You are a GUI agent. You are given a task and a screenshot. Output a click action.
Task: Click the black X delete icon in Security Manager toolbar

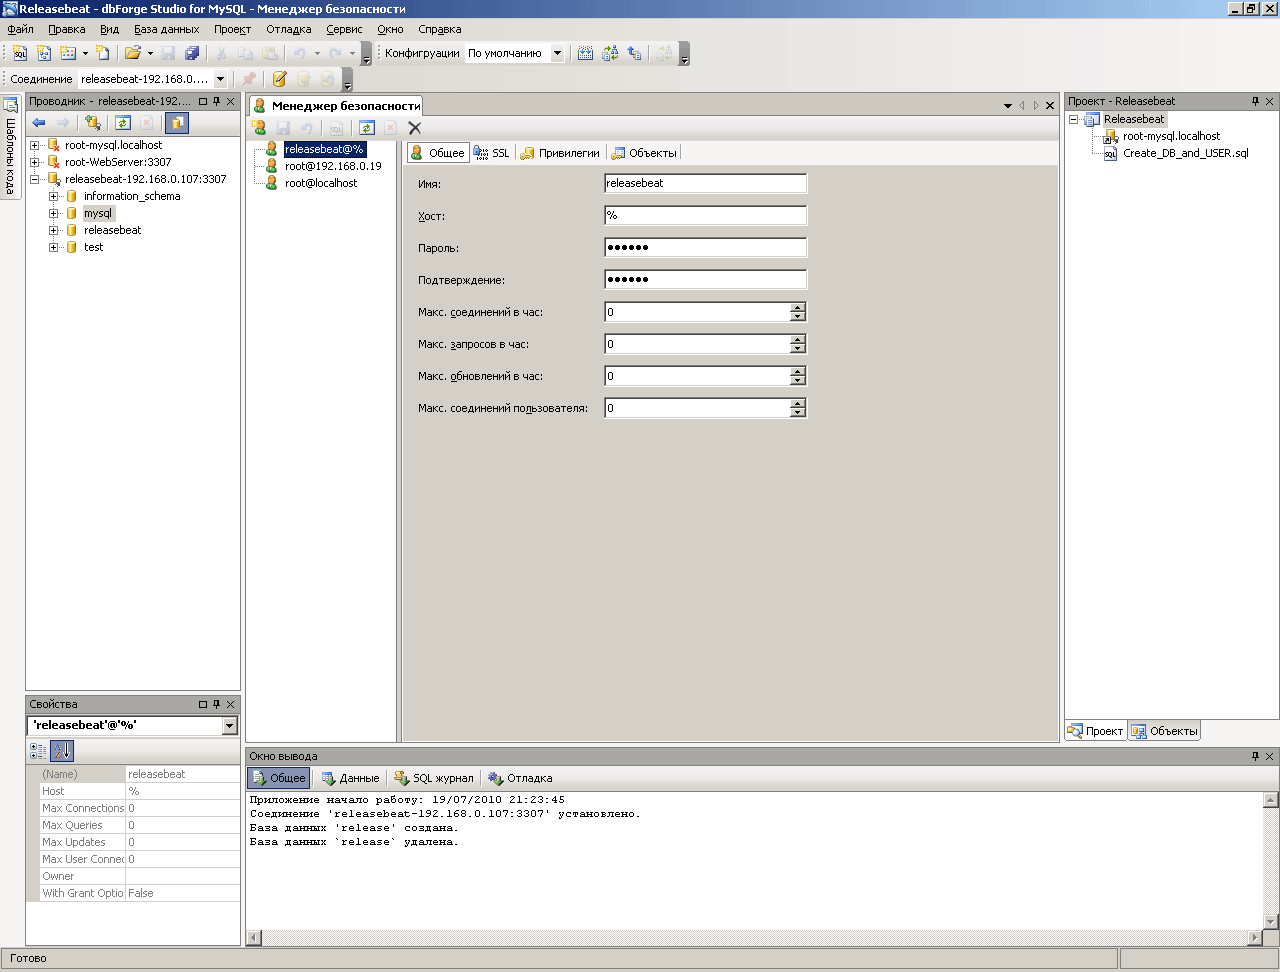[415, 128]
